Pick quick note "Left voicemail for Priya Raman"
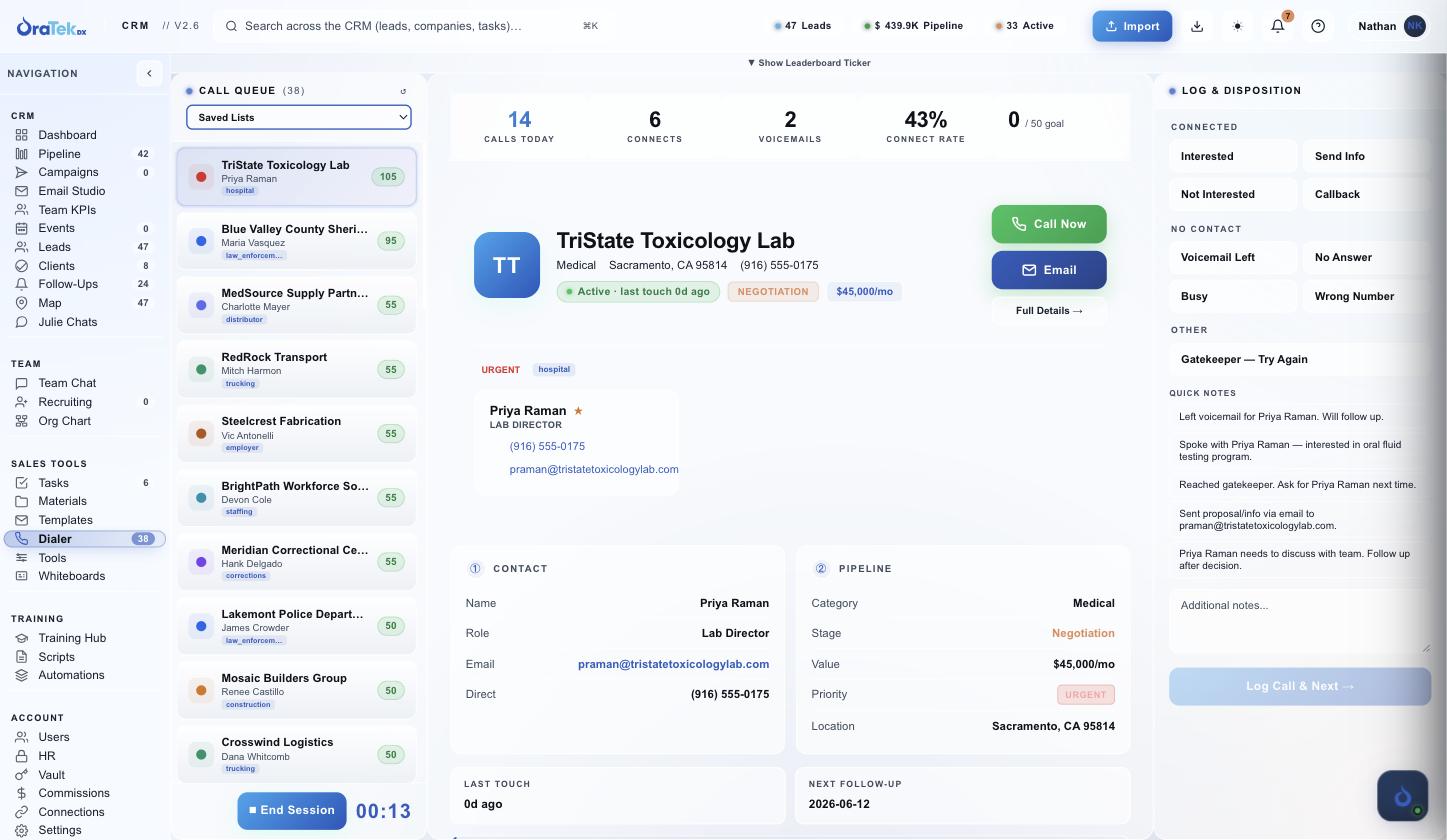 tap(1300, 417)
